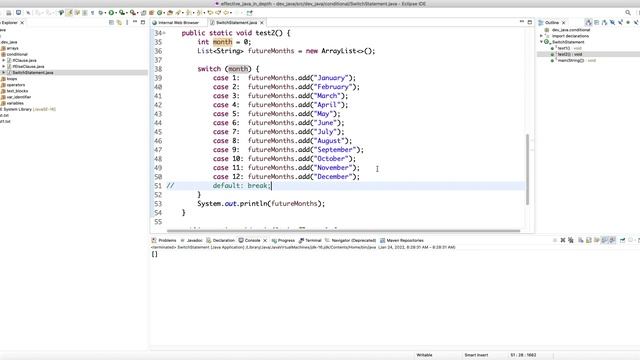Image resolution: width=640 pixels, height=360 pixels.
Task: Switch to the Progress tab
Action: pyautogui.click(x=283, y=240)
